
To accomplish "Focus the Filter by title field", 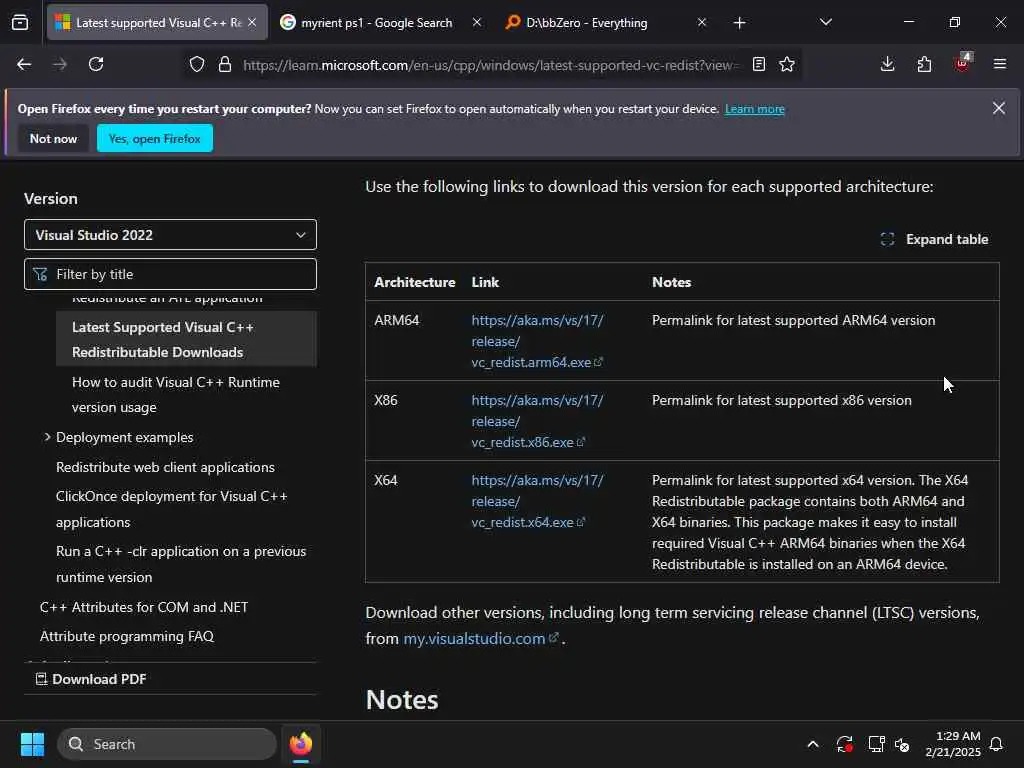I will tap(170, 274).
